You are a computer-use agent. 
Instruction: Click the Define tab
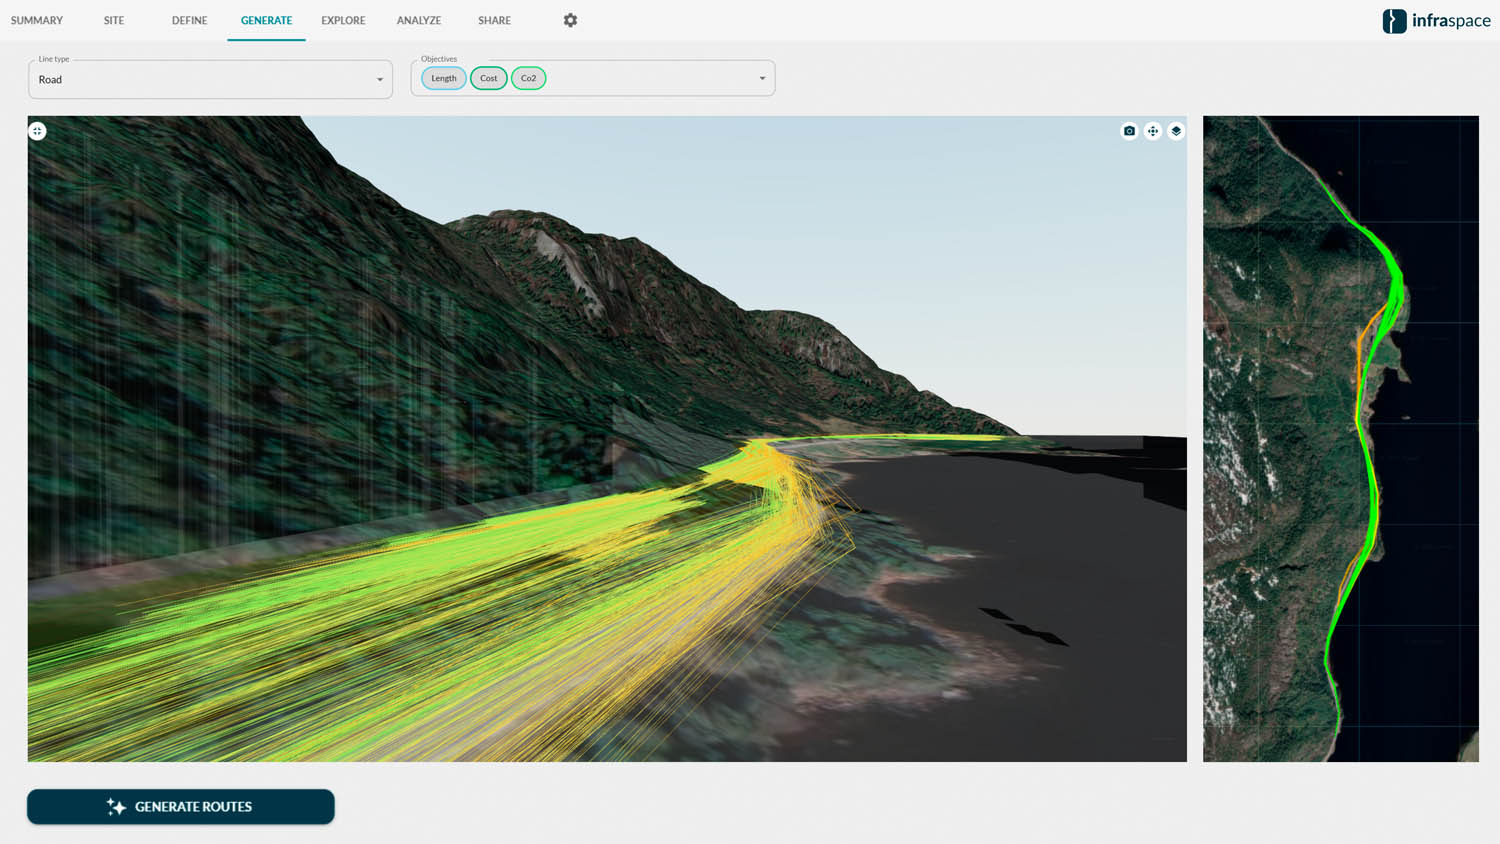coord(189,20)
